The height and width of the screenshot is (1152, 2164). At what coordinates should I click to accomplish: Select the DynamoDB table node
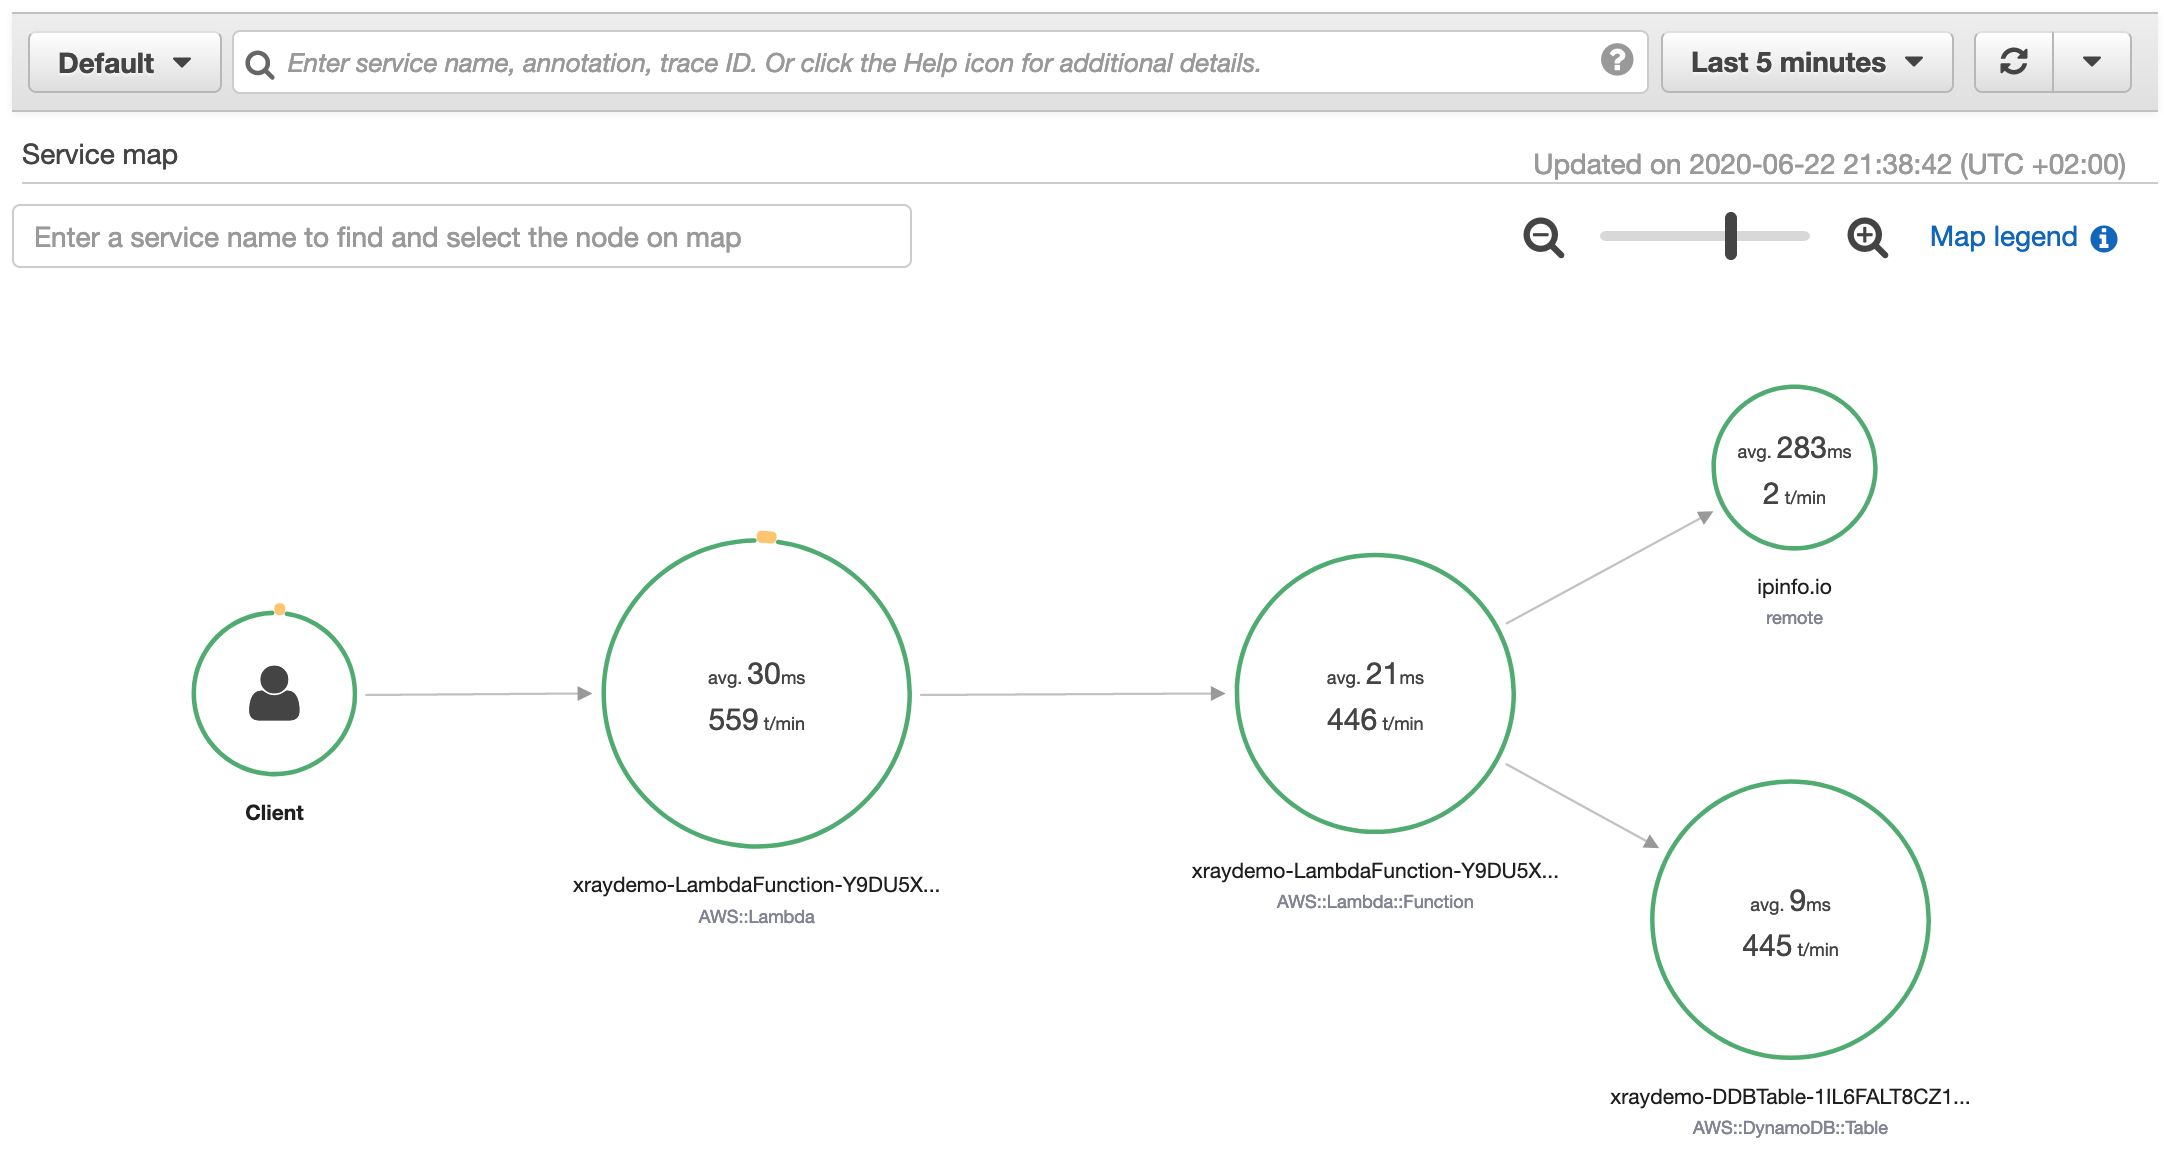point(1790,920)
